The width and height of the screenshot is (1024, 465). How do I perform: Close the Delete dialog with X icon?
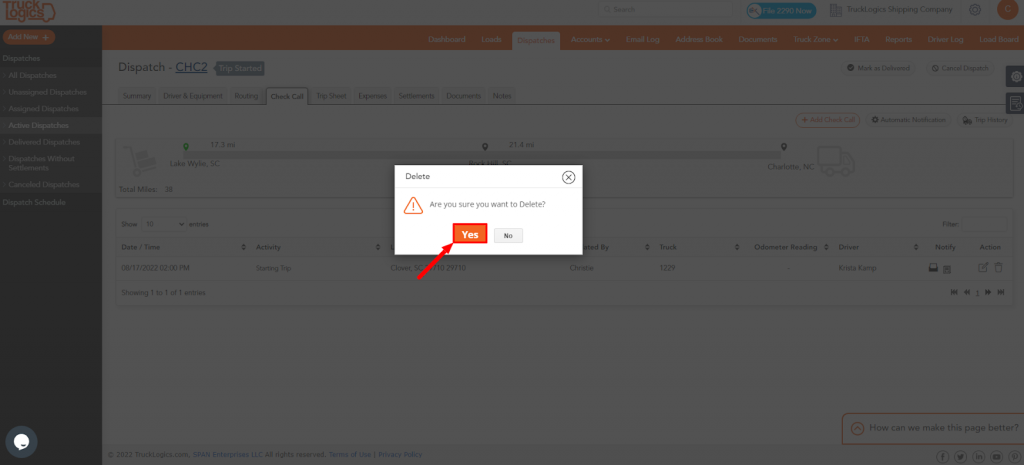[569, 177]
